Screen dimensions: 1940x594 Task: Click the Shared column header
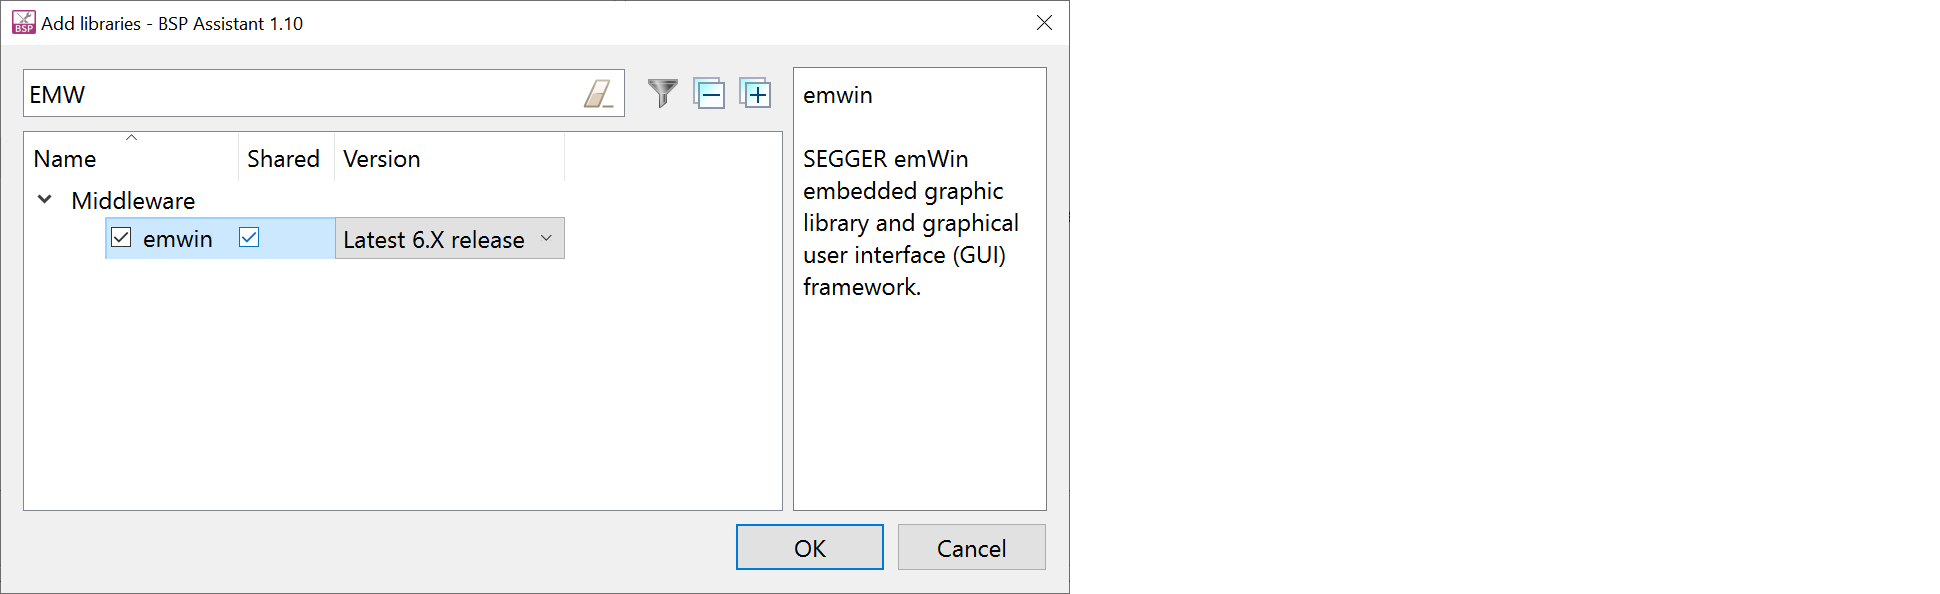[x=283, y=159]
